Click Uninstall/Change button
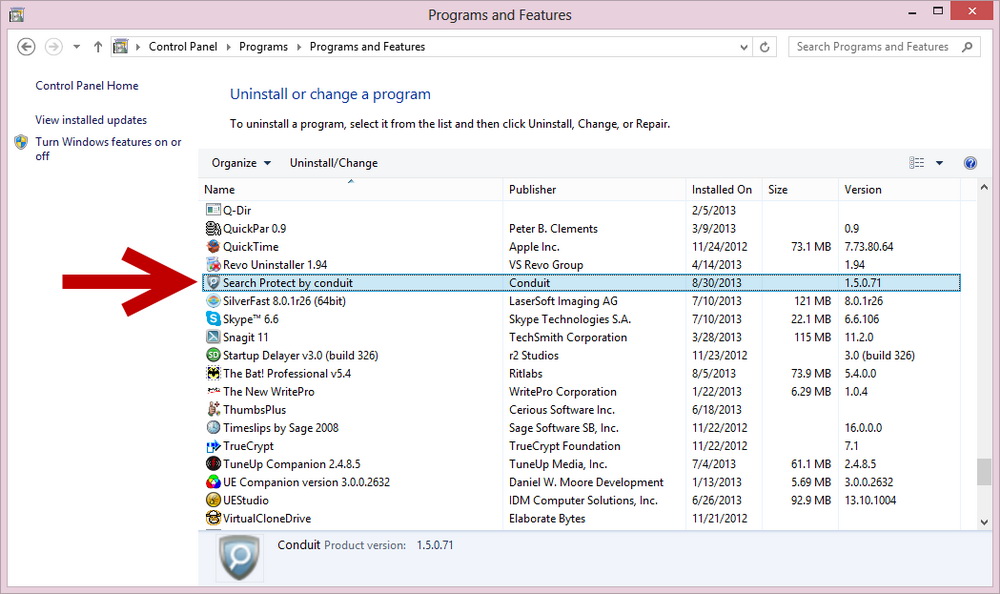Screen dimensions: 1000x594 pos(334,163)
